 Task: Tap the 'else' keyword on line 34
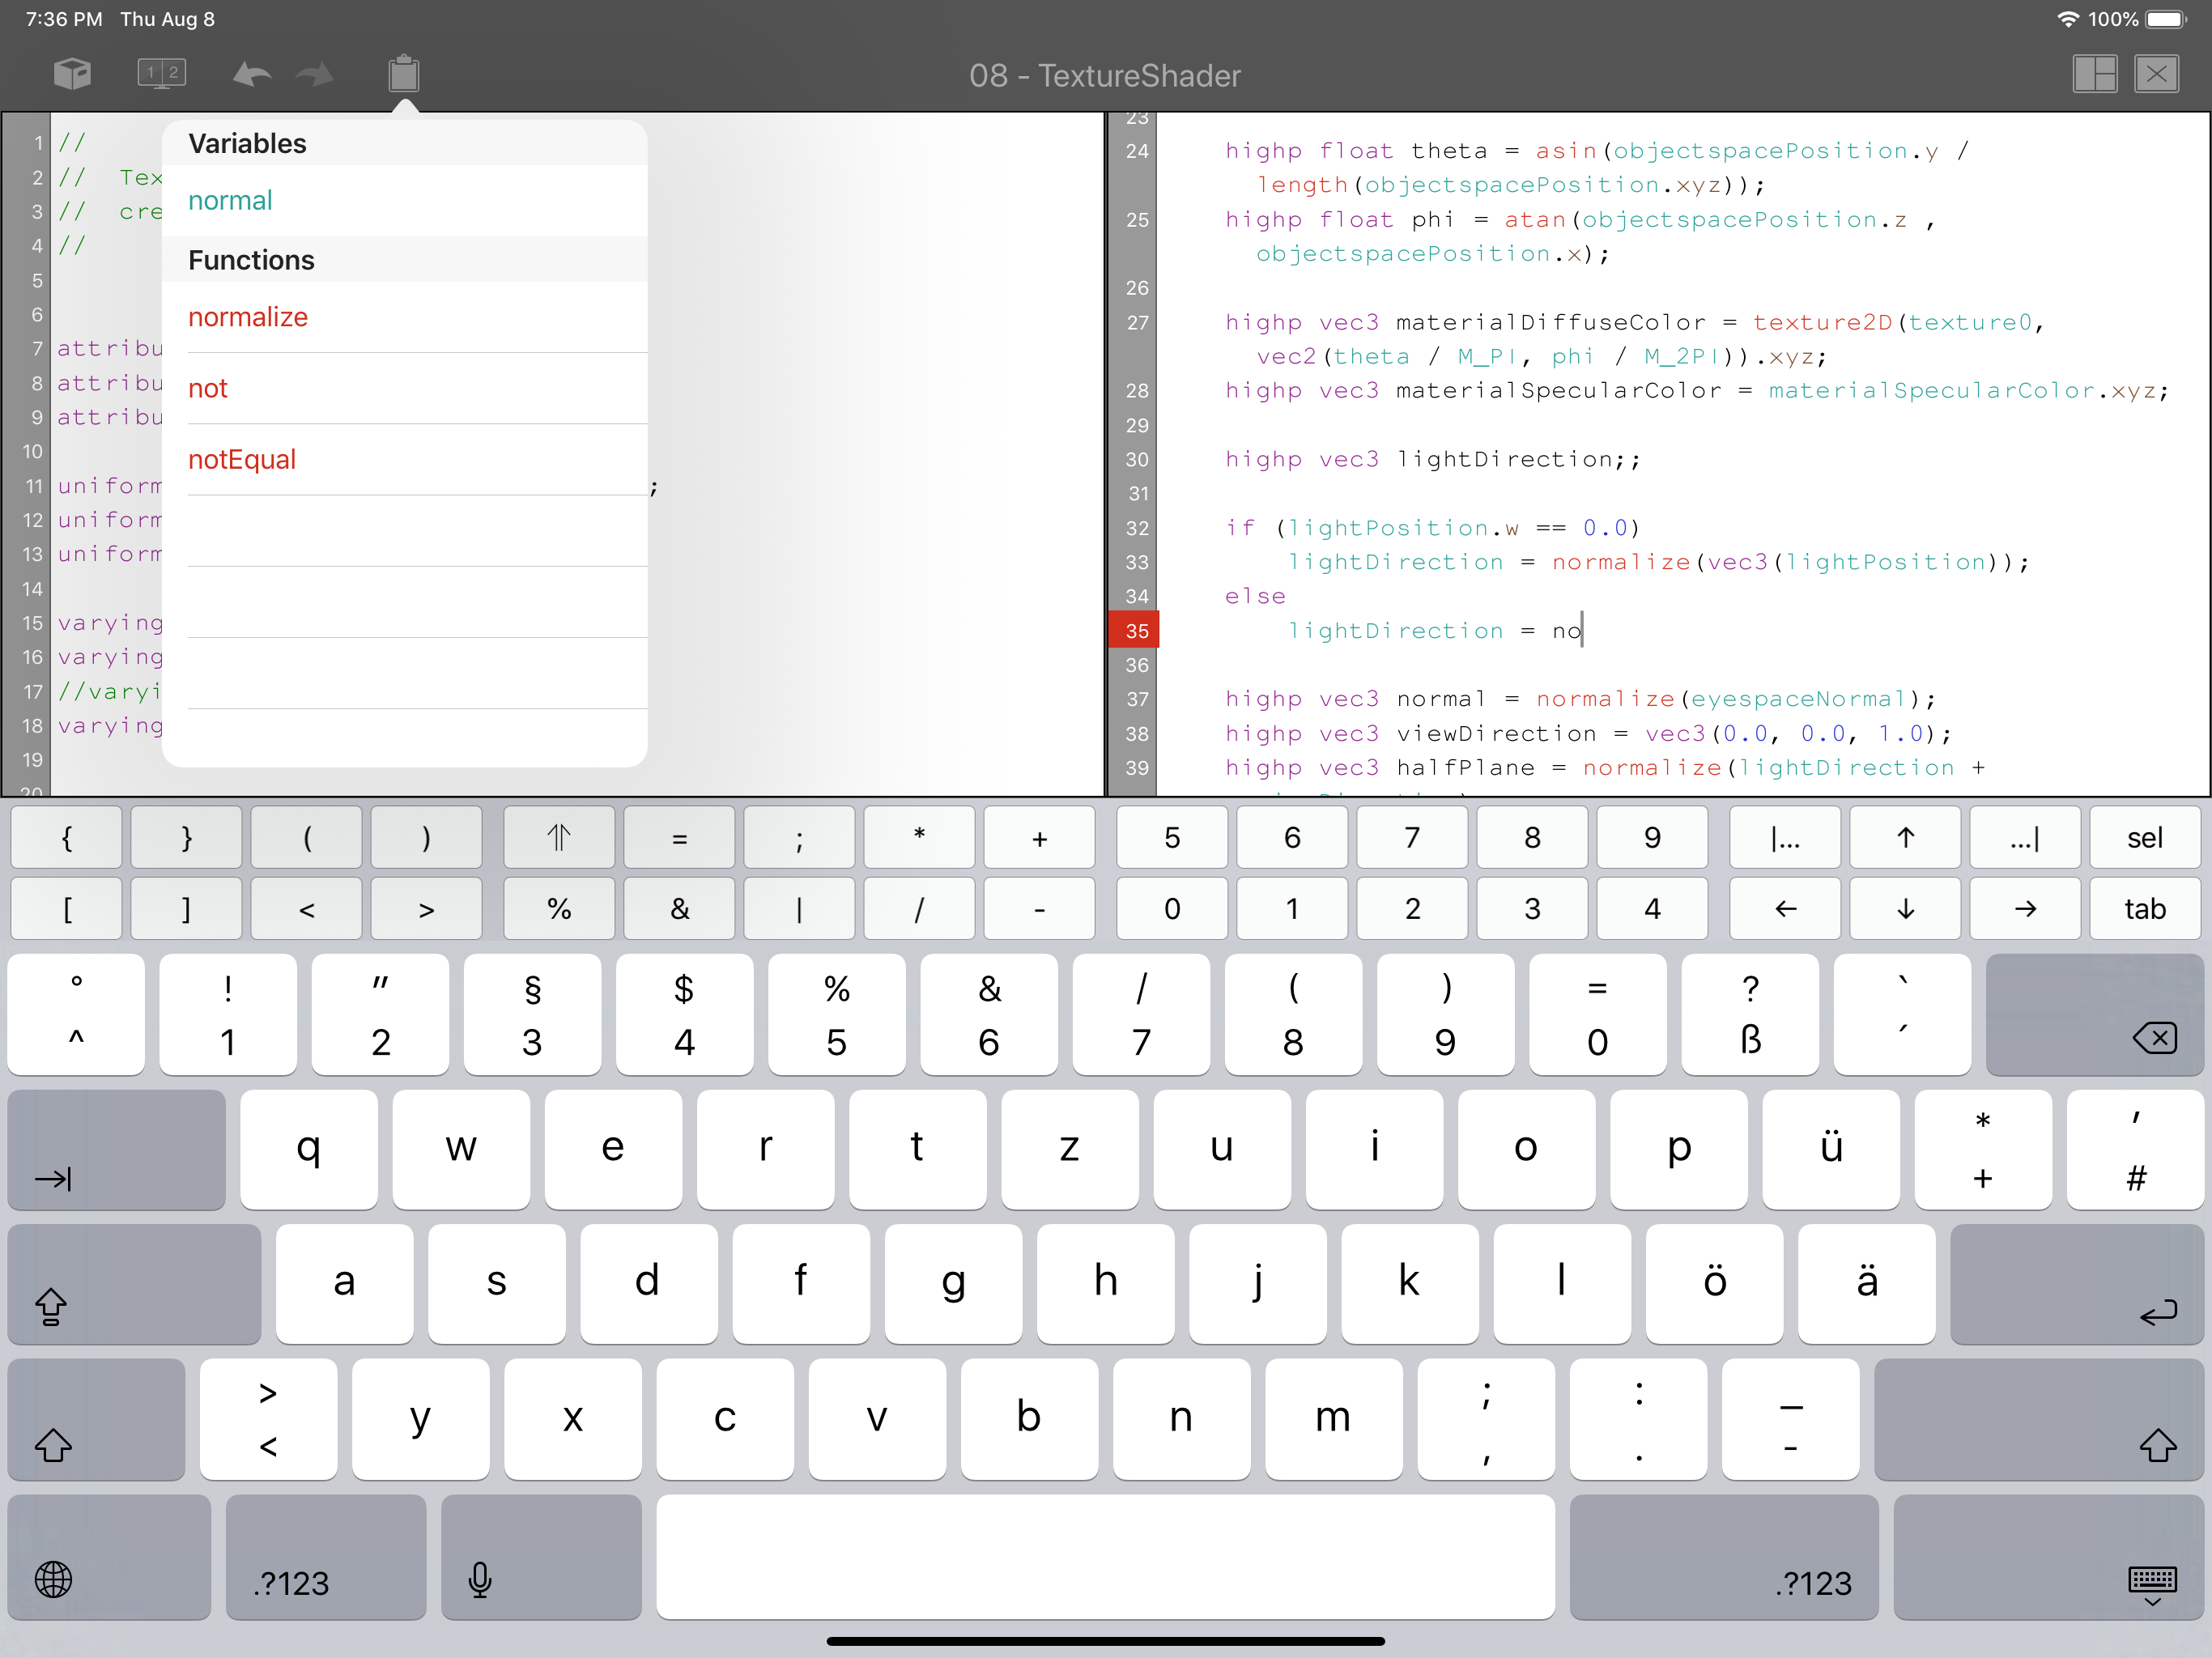tap(1255, 596)
